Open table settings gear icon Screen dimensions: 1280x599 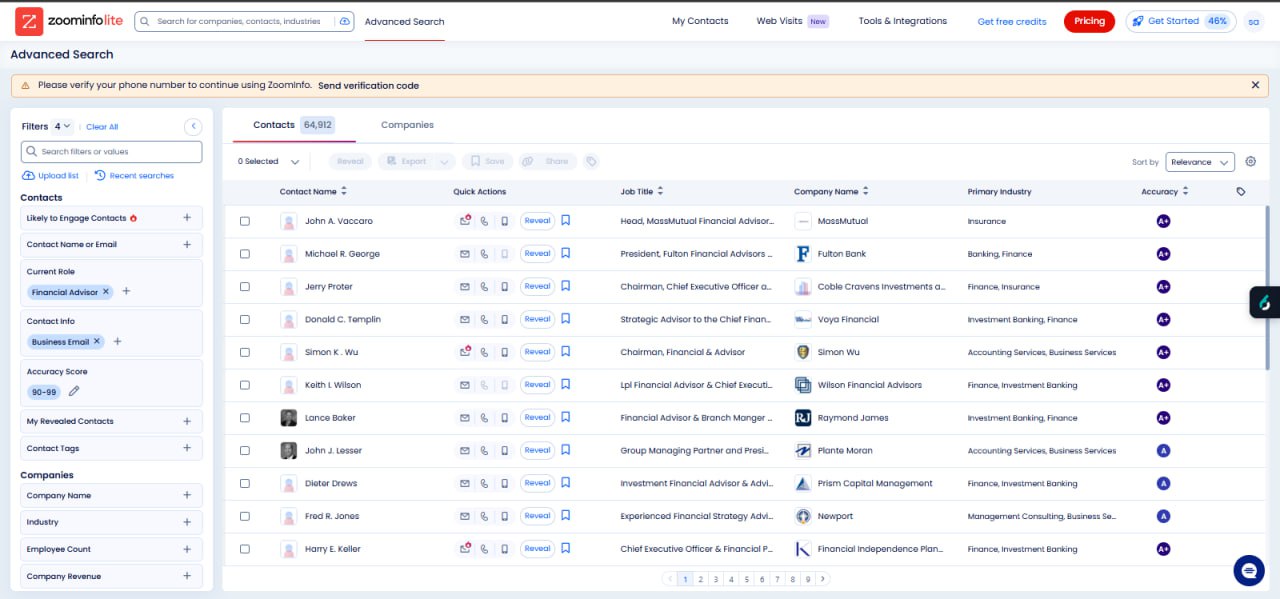pos(1250,162)
